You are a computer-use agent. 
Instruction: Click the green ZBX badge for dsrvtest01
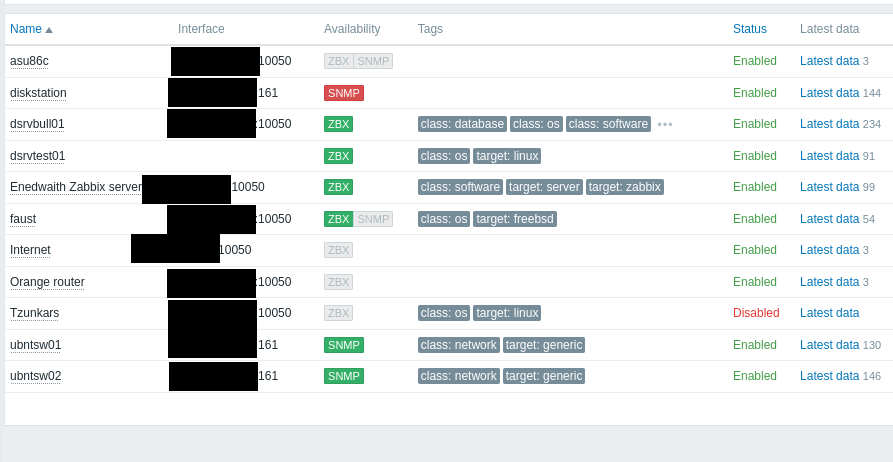(338, 156)
